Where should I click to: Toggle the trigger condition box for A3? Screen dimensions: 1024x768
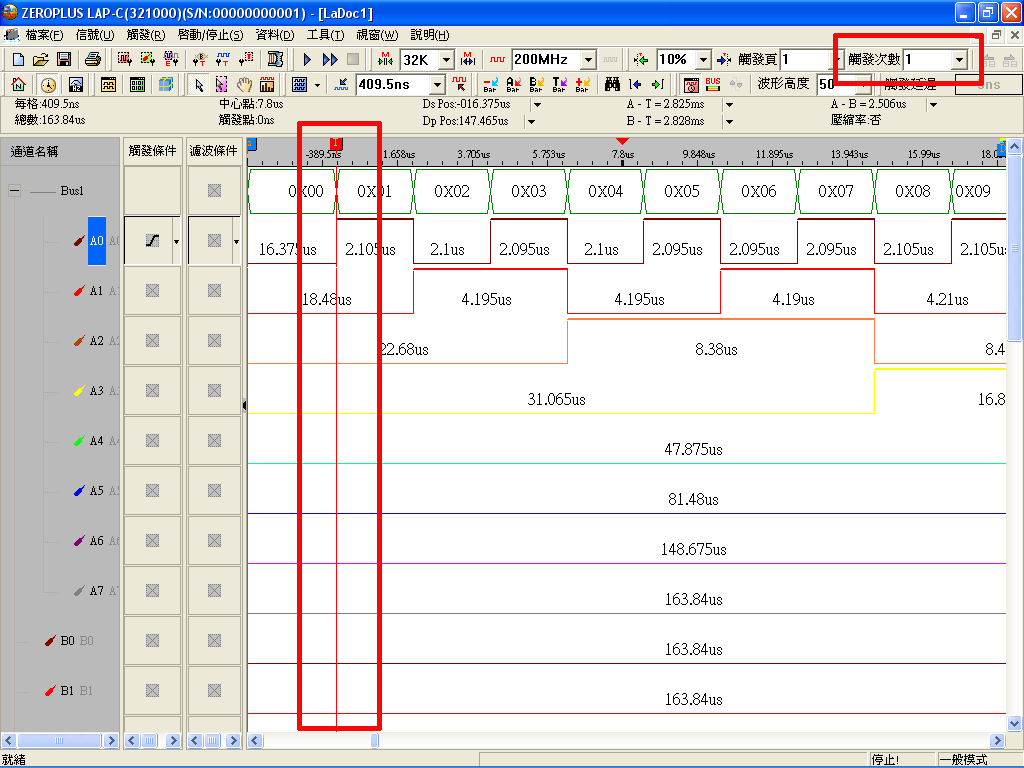(152, 391)
